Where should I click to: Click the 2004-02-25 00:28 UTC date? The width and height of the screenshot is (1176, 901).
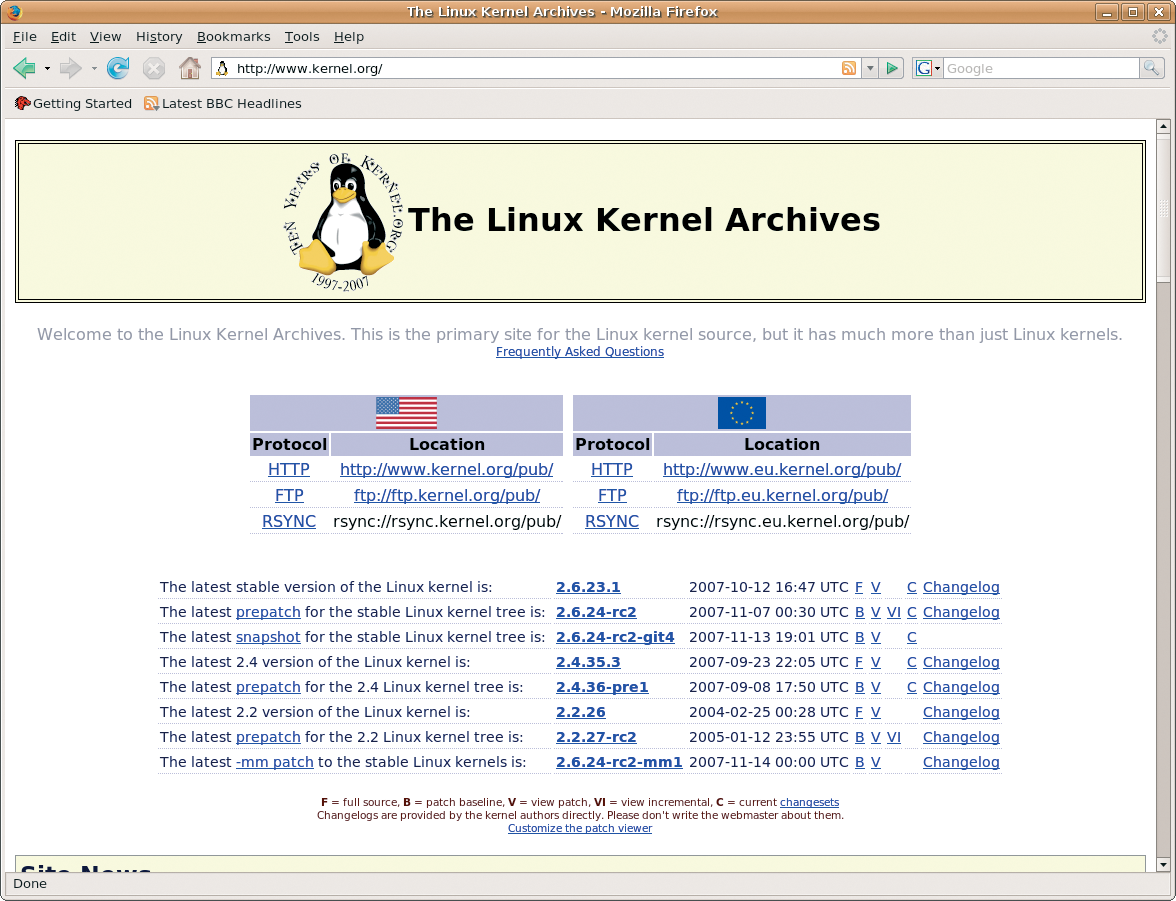[x=769, y=712]
